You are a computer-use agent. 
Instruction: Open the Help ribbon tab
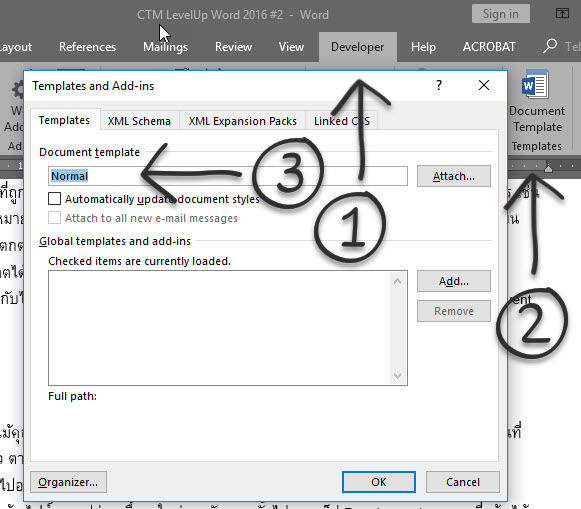click(423, 47)
